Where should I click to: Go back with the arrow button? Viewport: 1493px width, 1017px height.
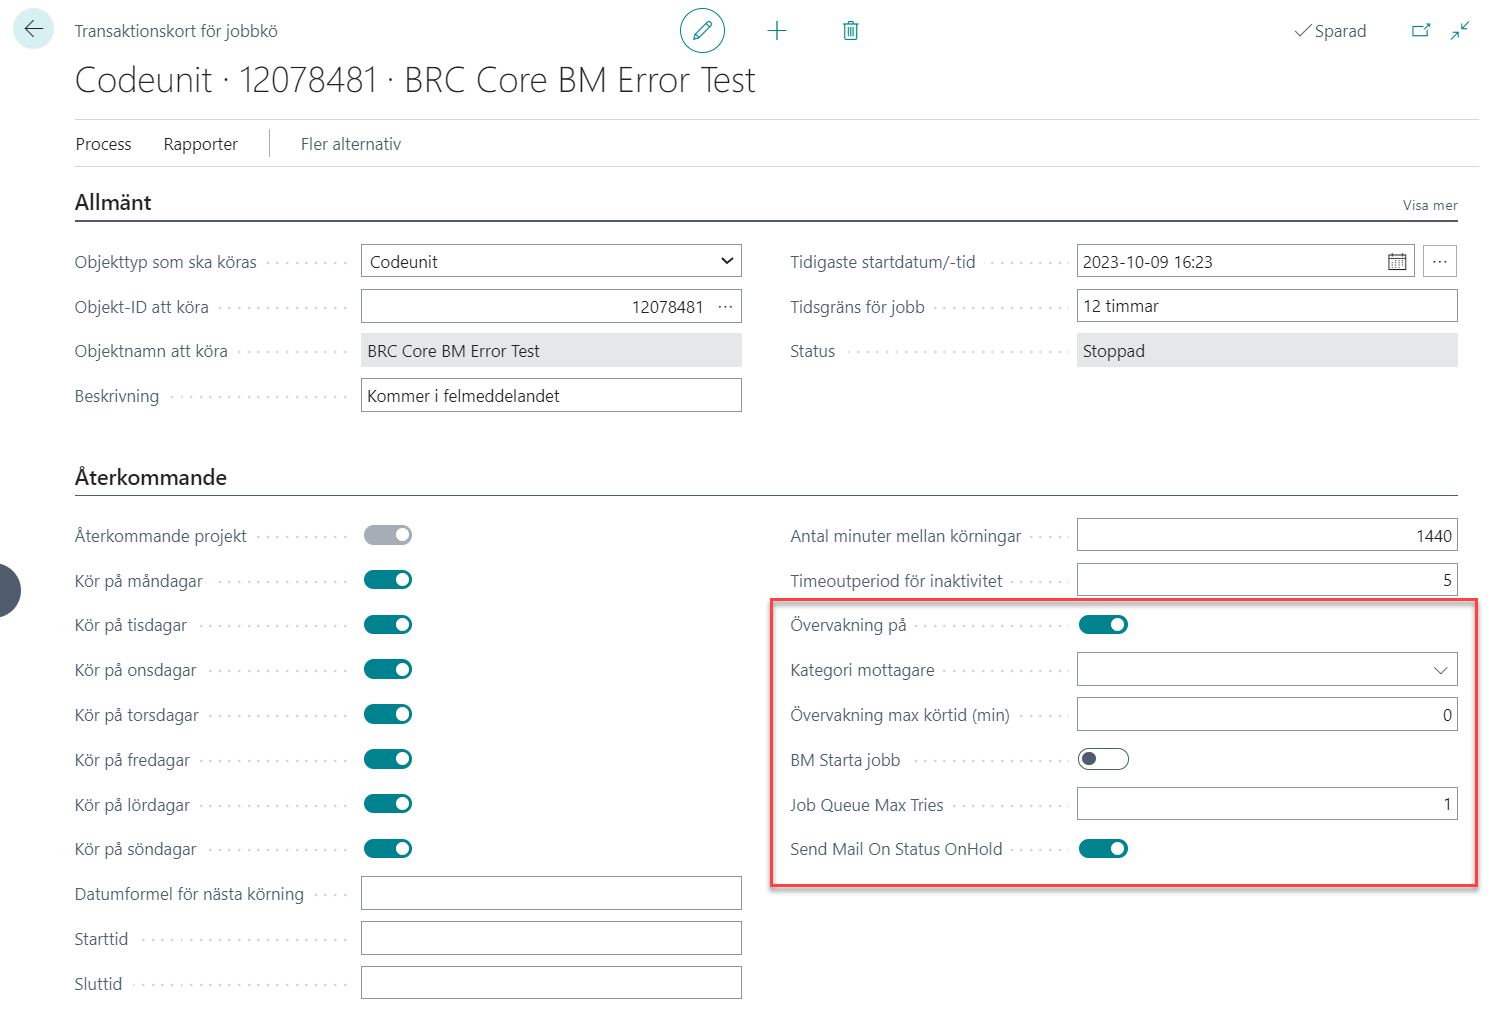click(x=33, y=29)
